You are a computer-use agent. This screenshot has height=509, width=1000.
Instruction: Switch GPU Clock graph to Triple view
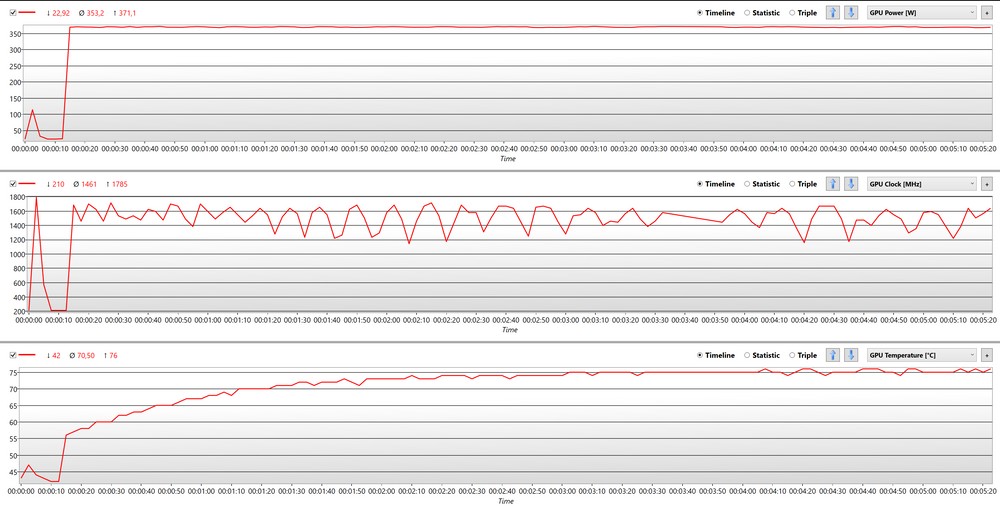793,184
